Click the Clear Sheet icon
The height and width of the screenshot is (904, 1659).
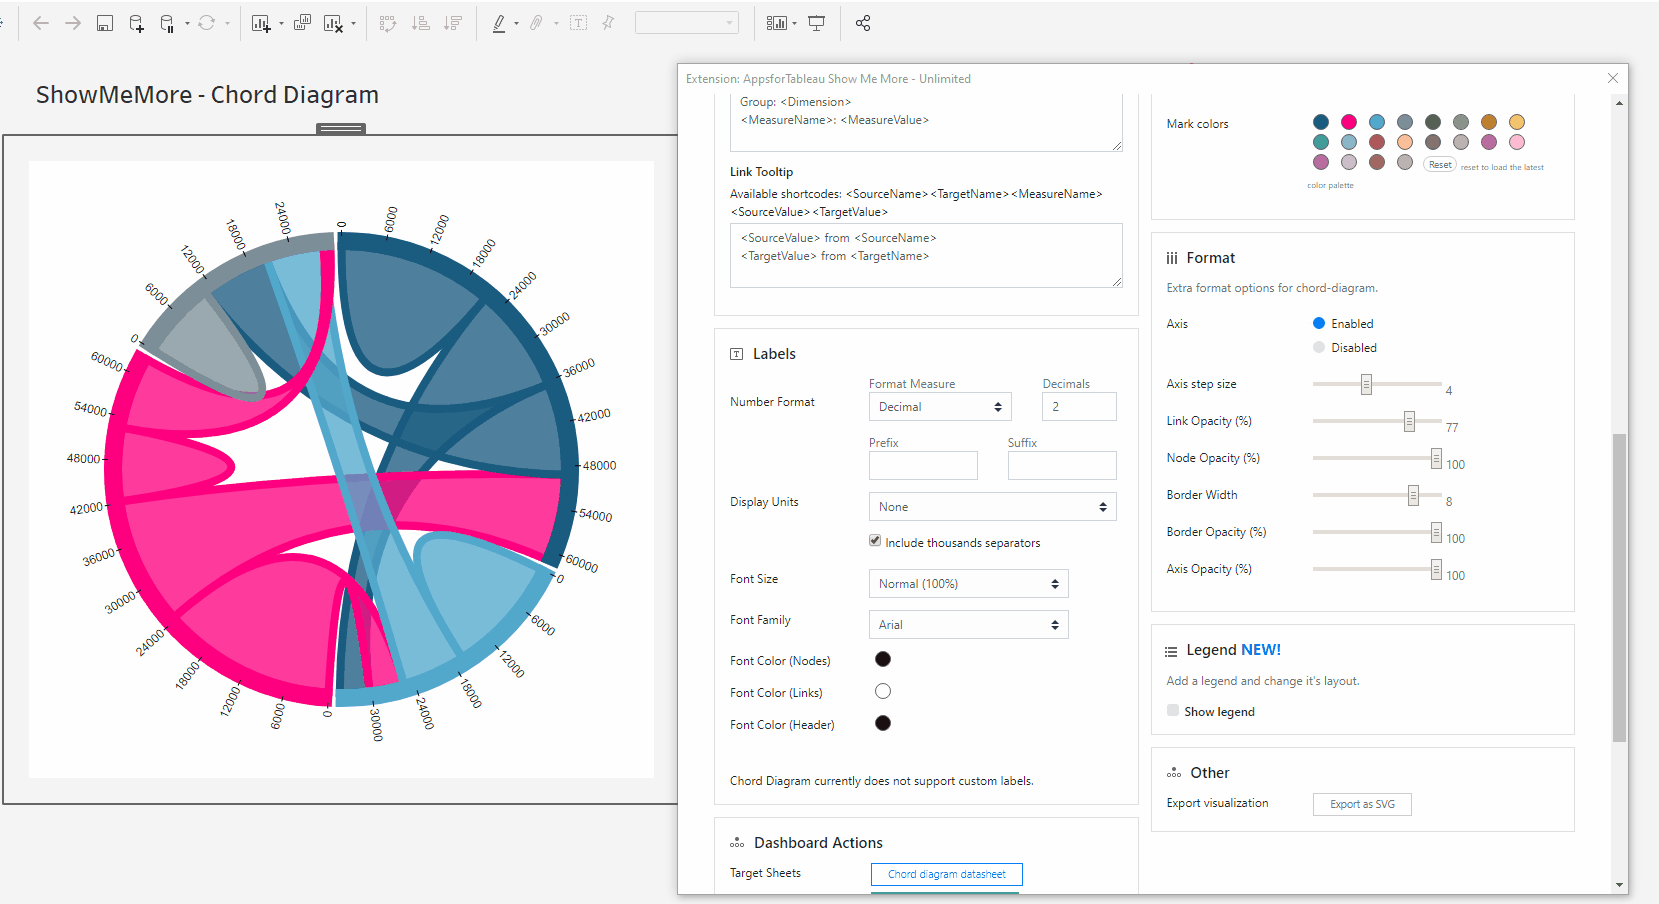coord(334,23)
